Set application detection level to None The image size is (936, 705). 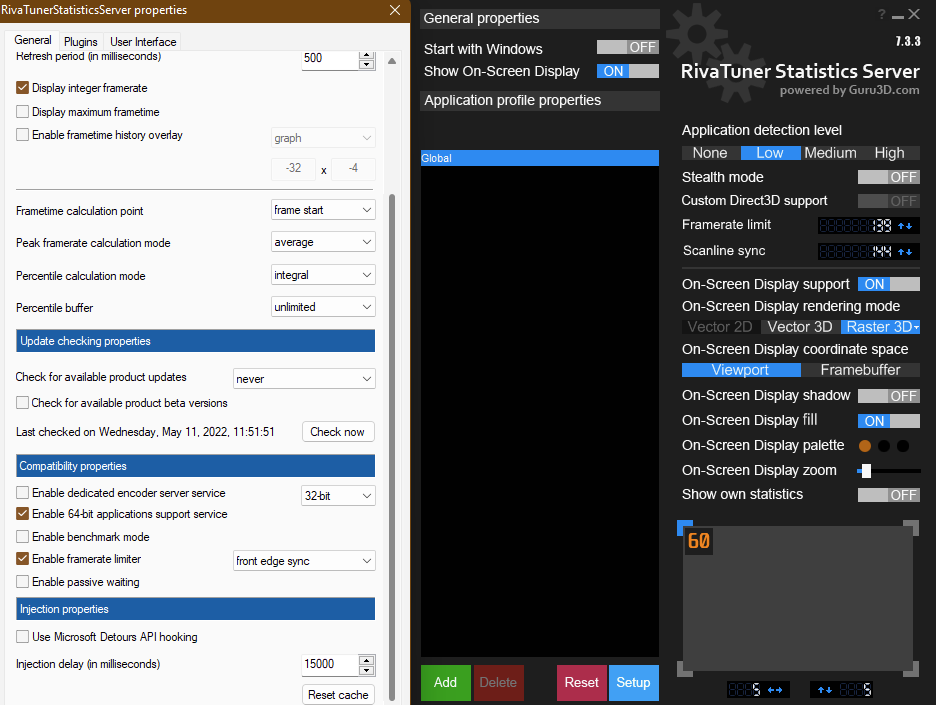coord(710,153)
